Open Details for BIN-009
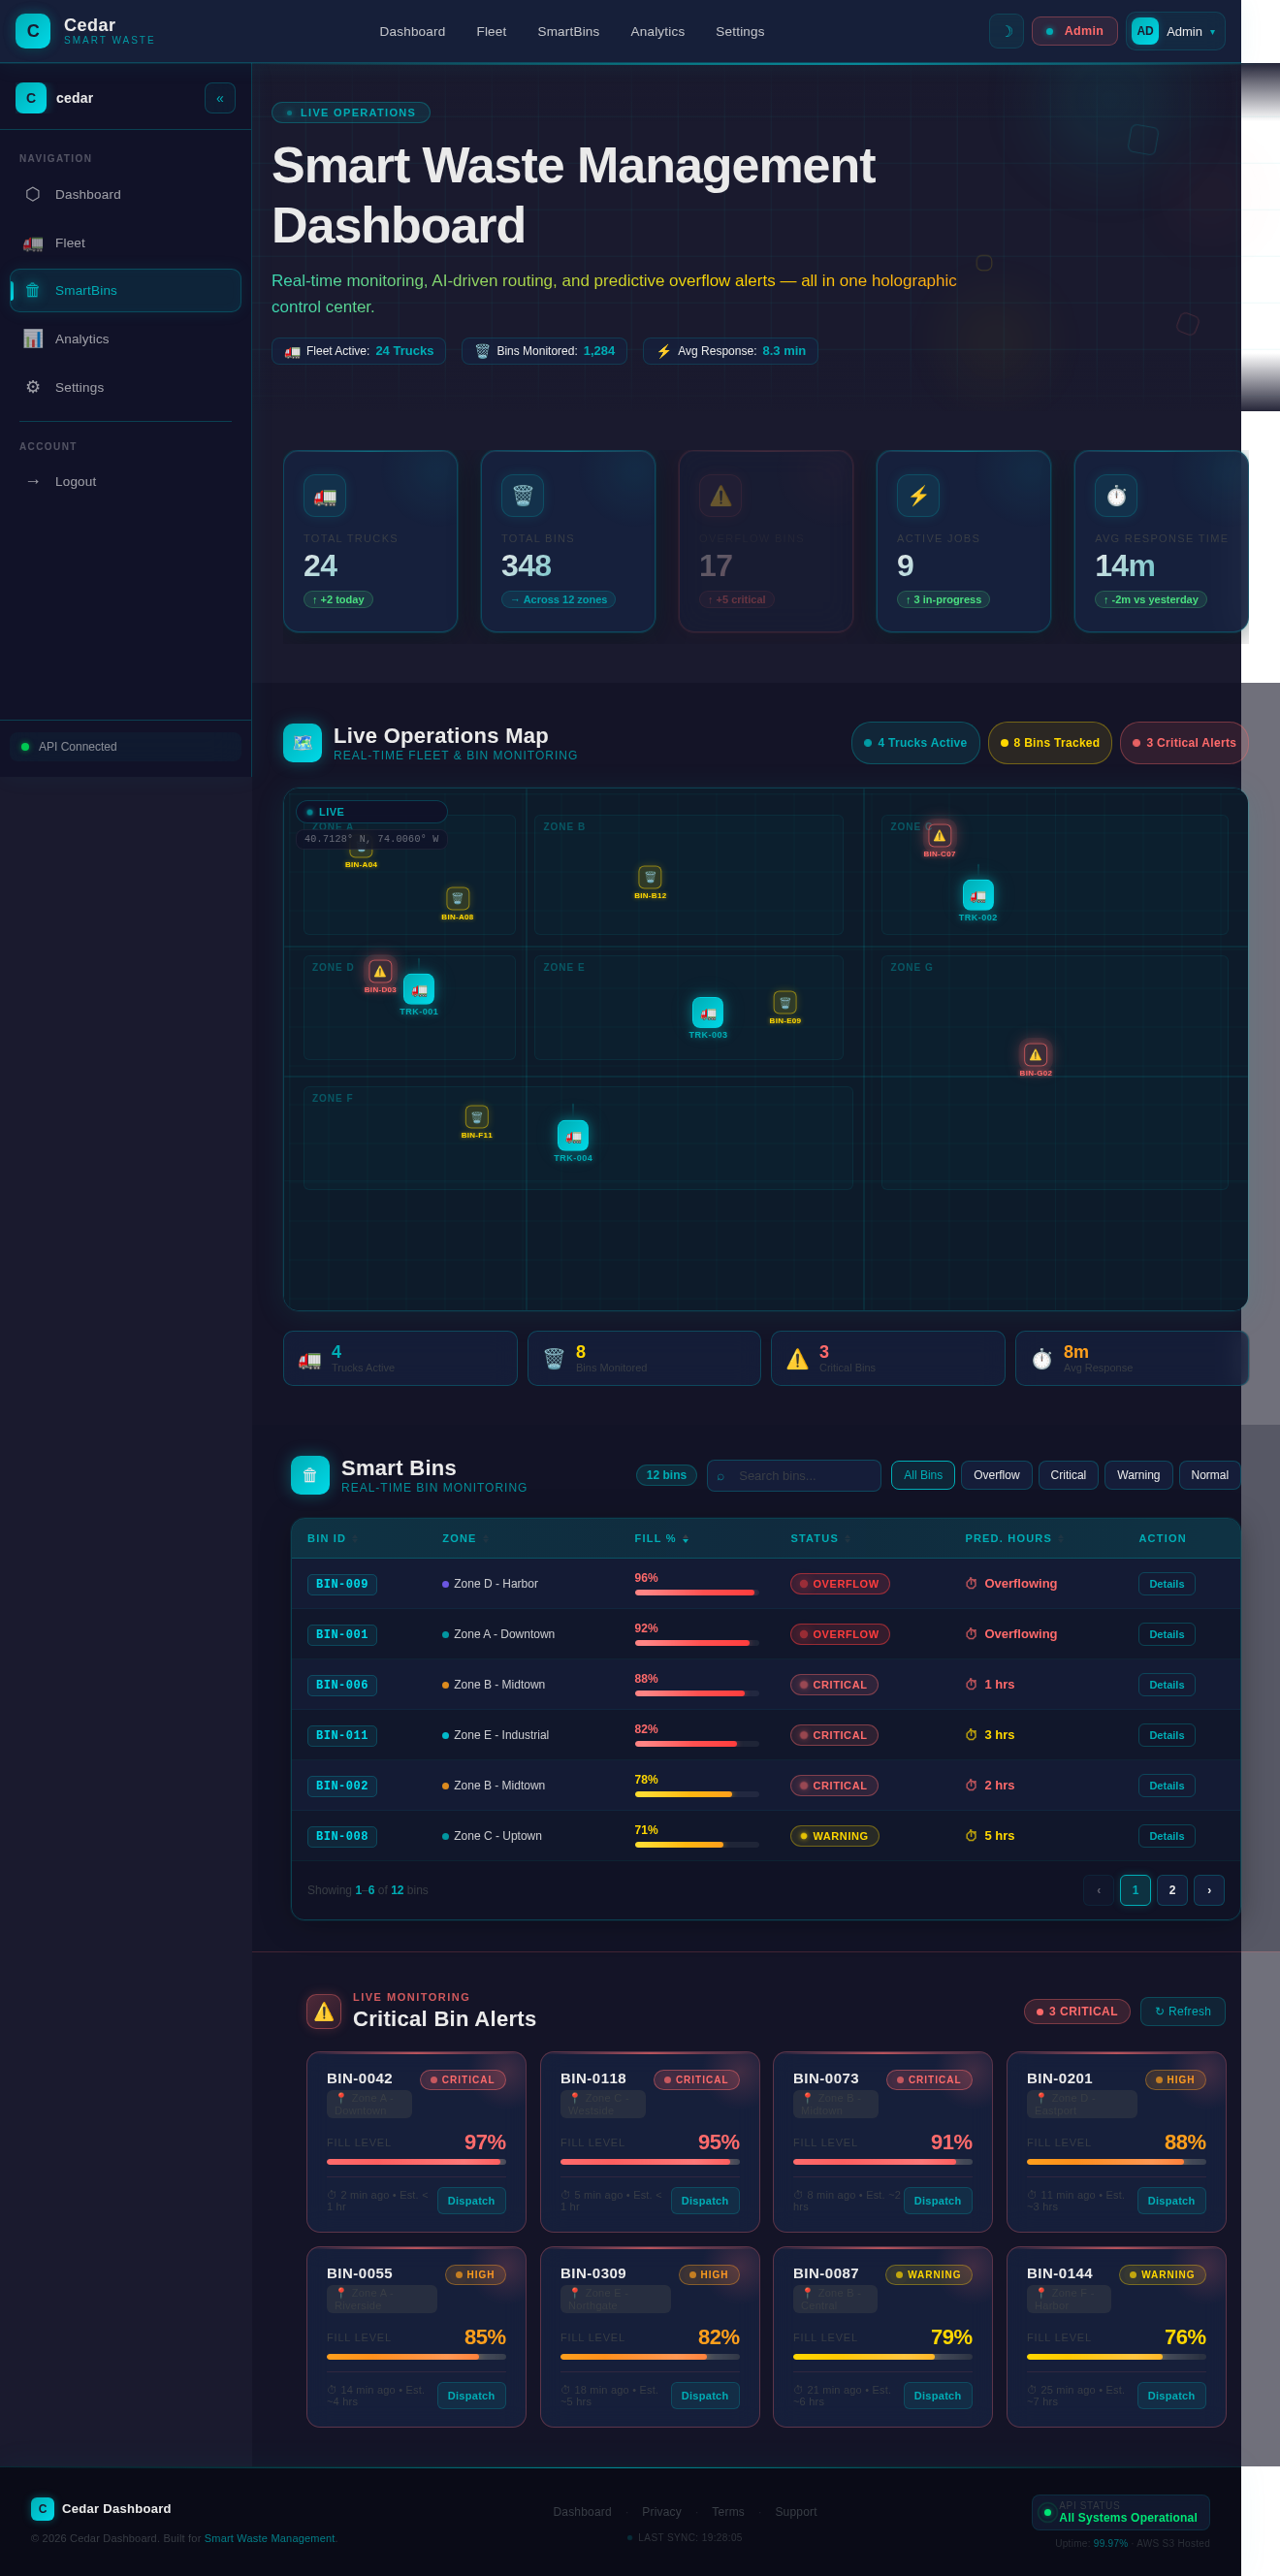1280x2576 pixels. 1166,1584
